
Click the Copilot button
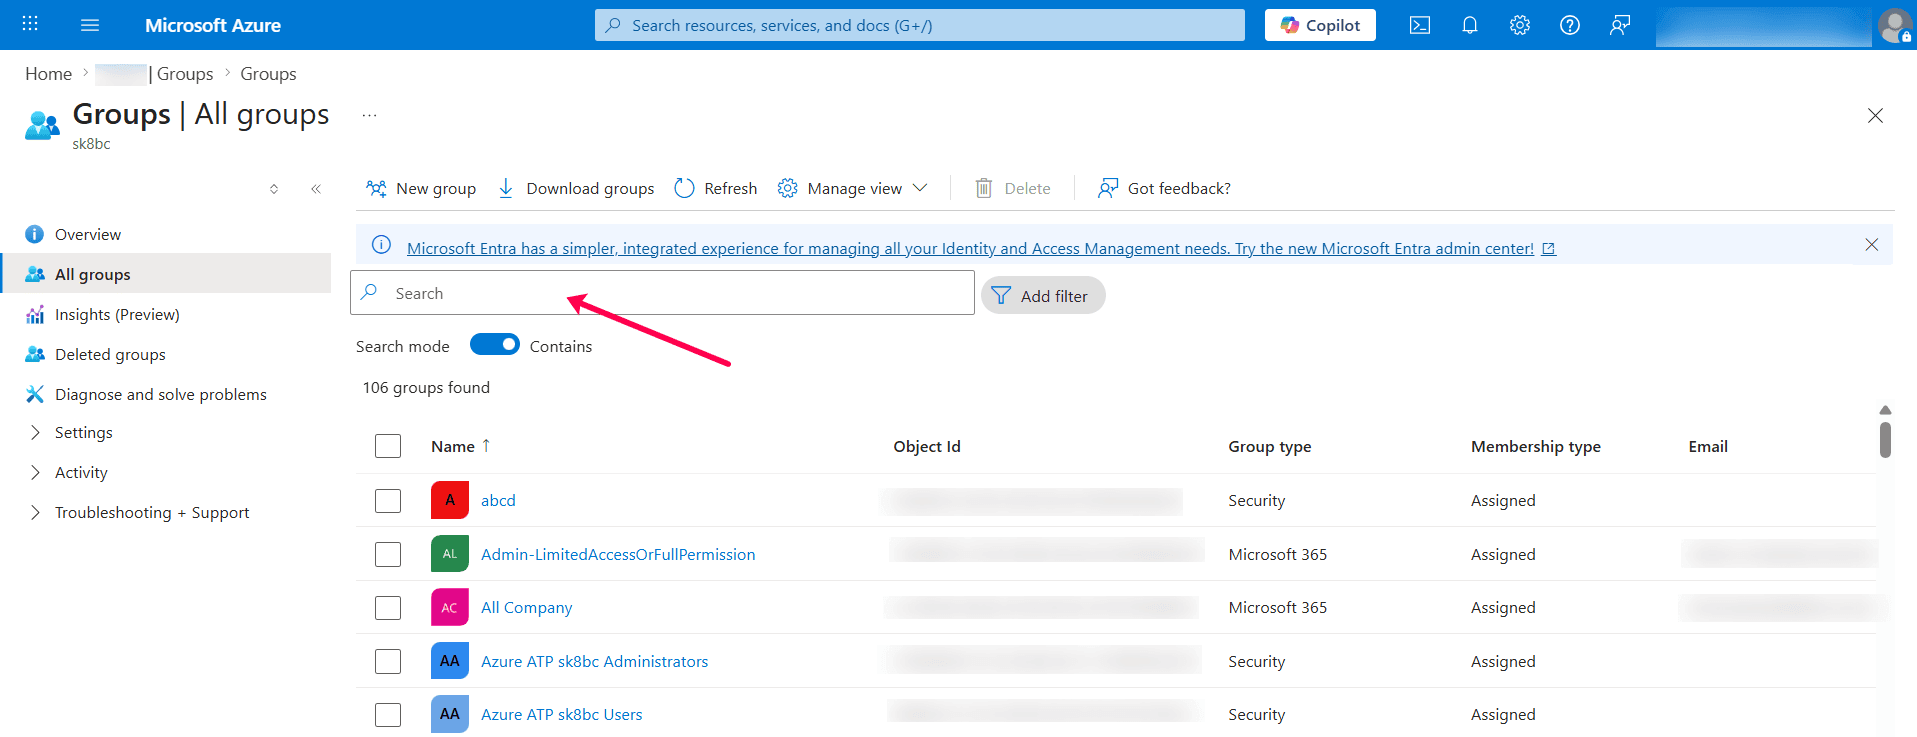[1320, 25]
